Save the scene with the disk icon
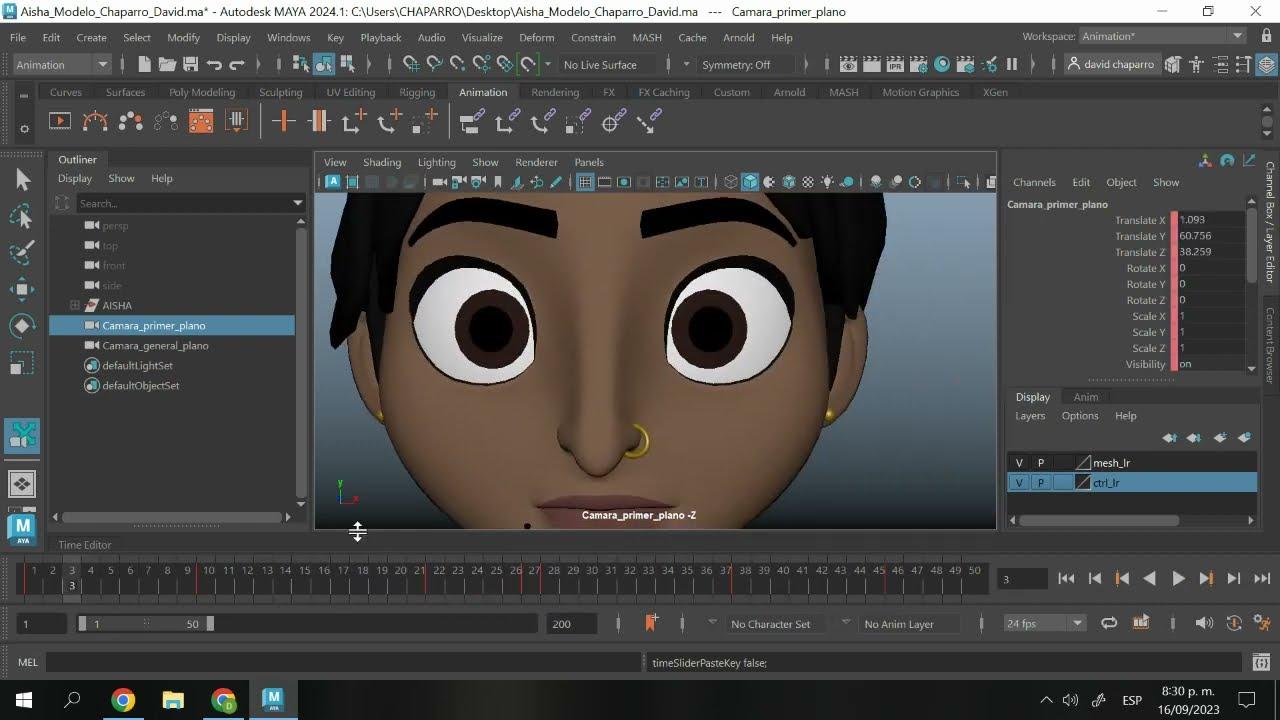 click(190, 64)
